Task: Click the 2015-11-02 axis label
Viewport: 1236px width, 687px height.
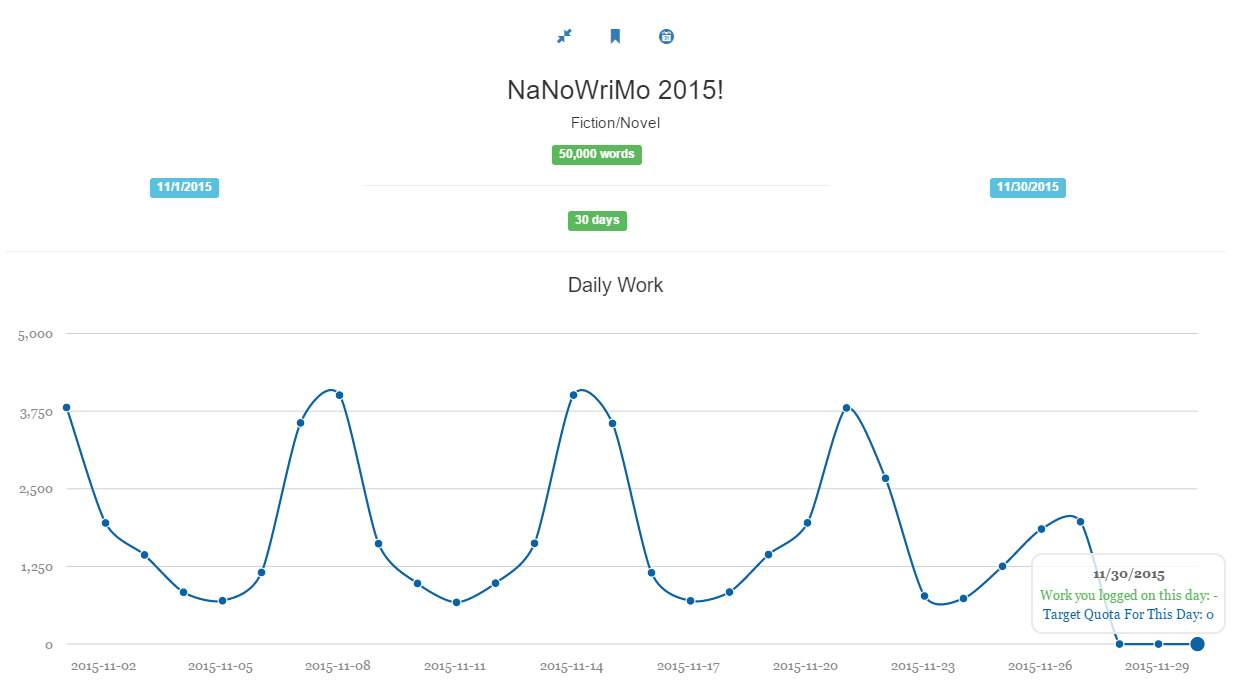Action: pyautogui.click(x=103, y=666)
